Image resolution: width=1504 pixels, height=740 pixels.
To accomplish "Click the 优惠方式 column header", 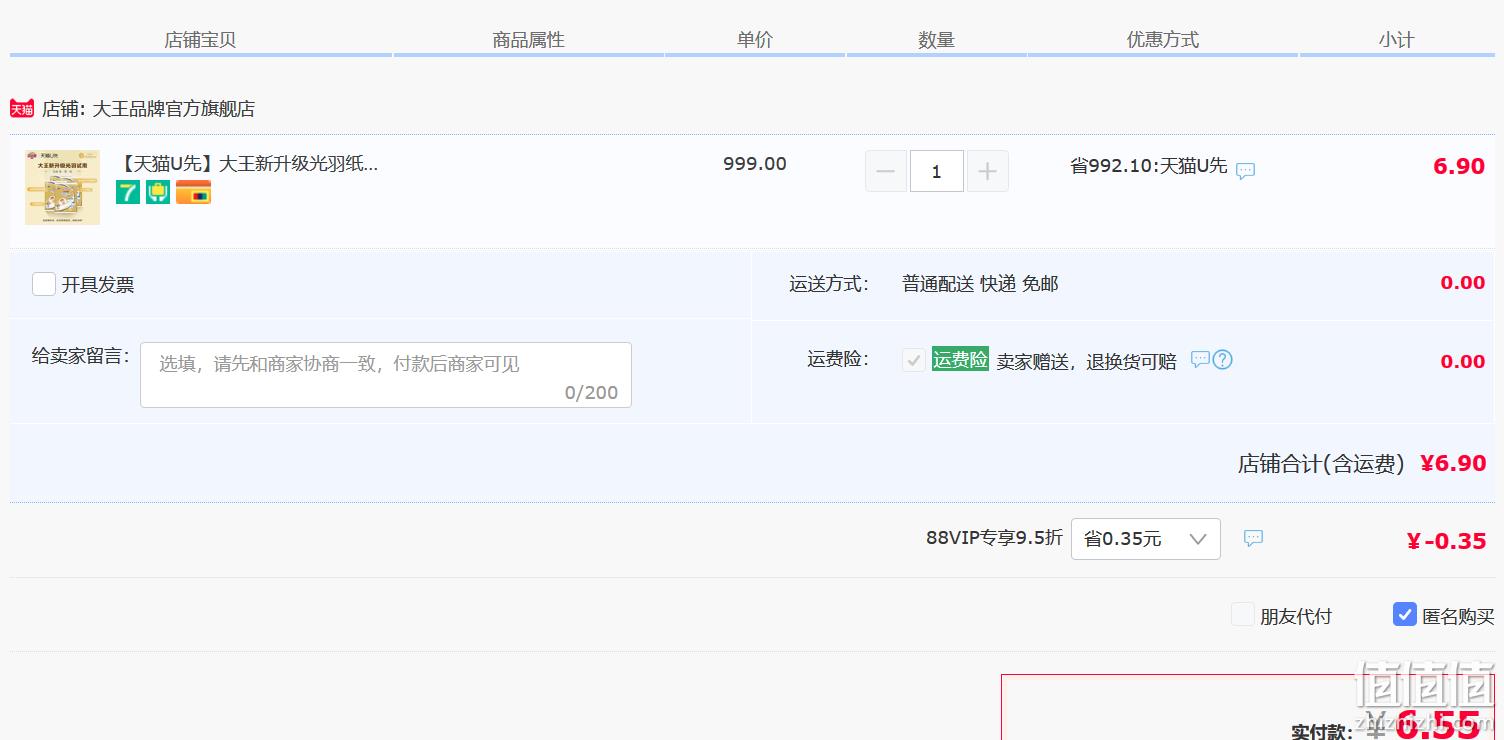I will click(1163, 40).
